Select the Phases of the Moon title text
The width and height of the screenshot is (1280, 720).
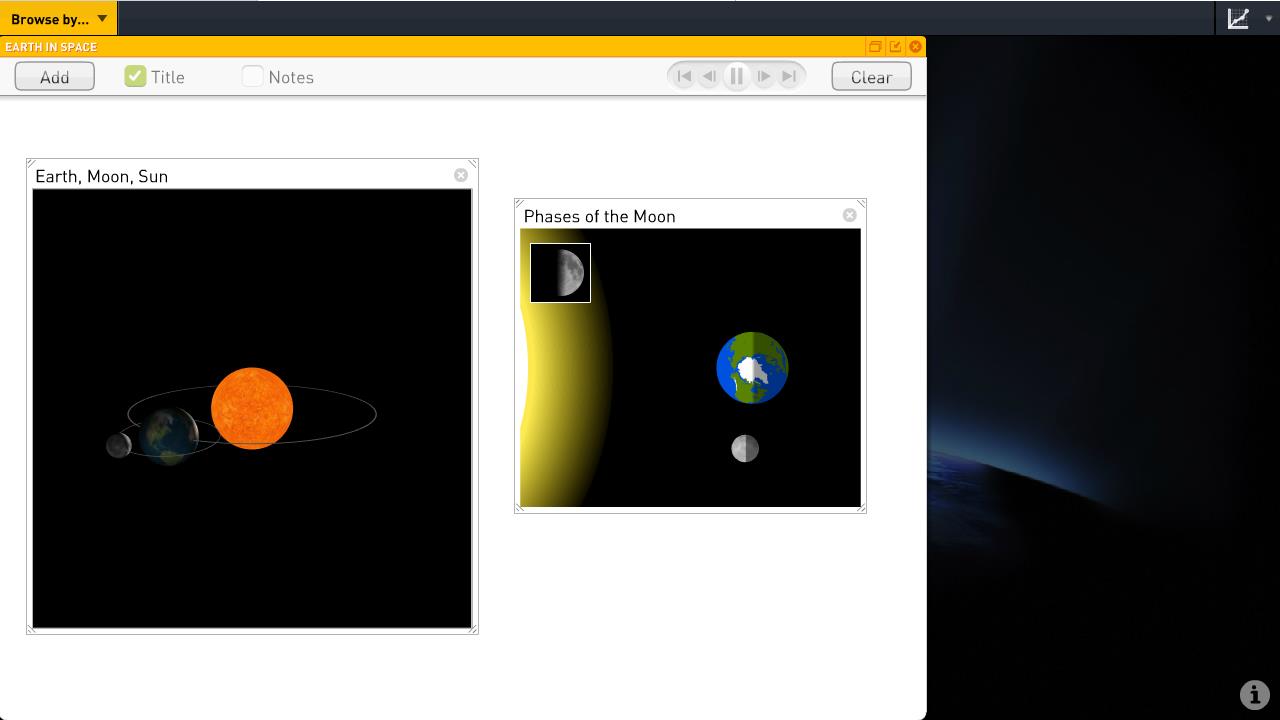[600, 216]
